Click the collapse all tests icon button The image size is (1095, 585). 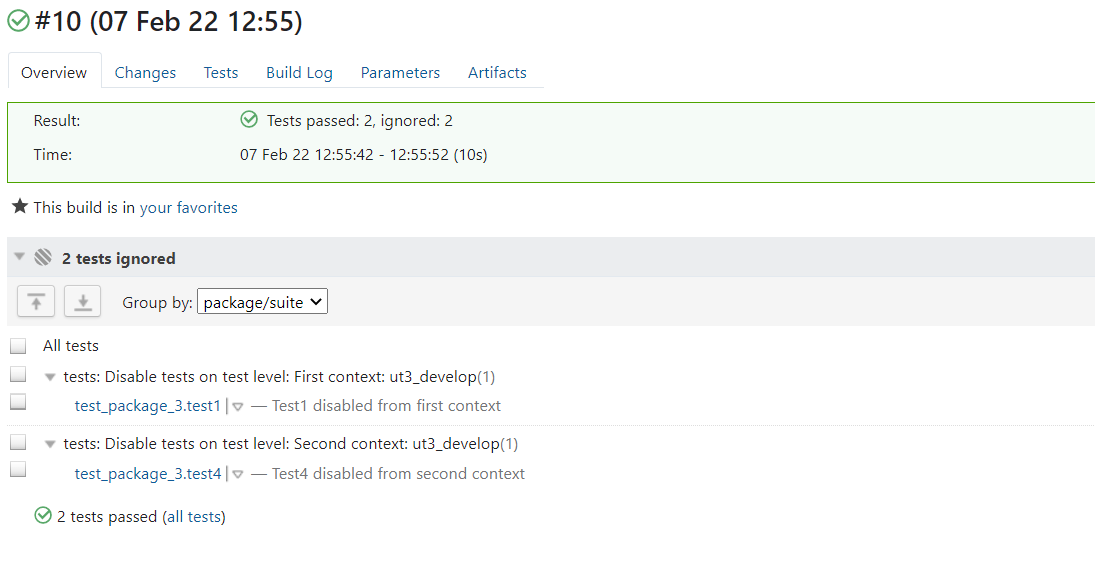coord(36,302)
